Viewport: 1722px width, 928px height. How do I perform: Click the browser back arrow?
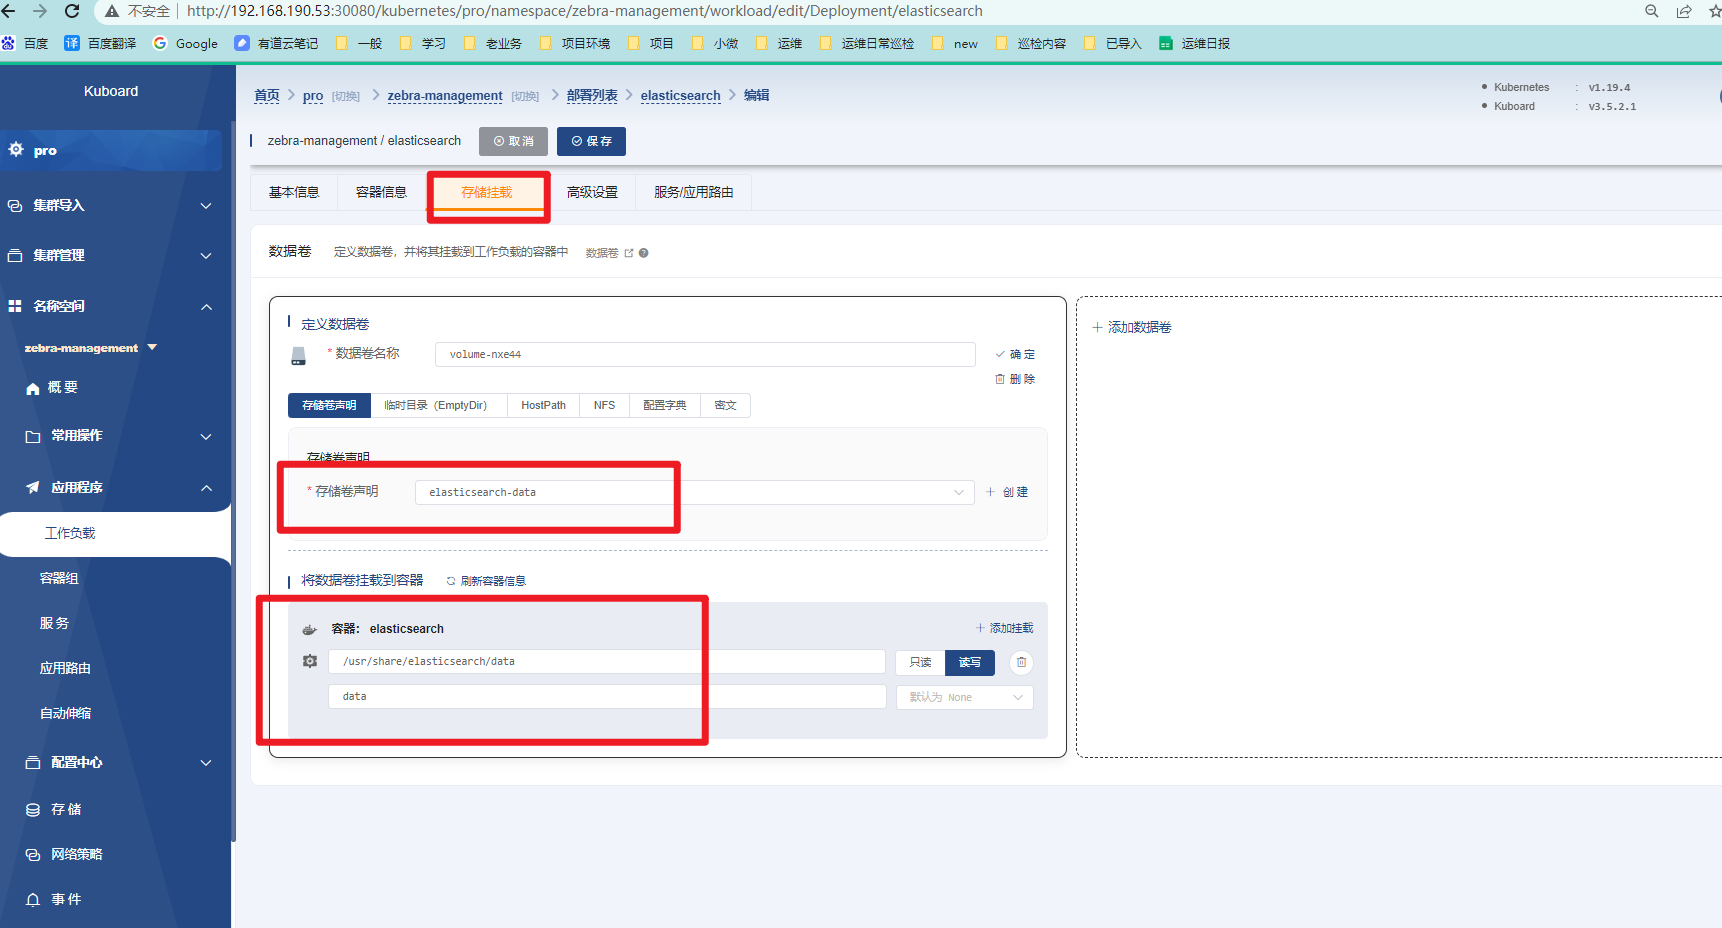[x=8, y=11]
